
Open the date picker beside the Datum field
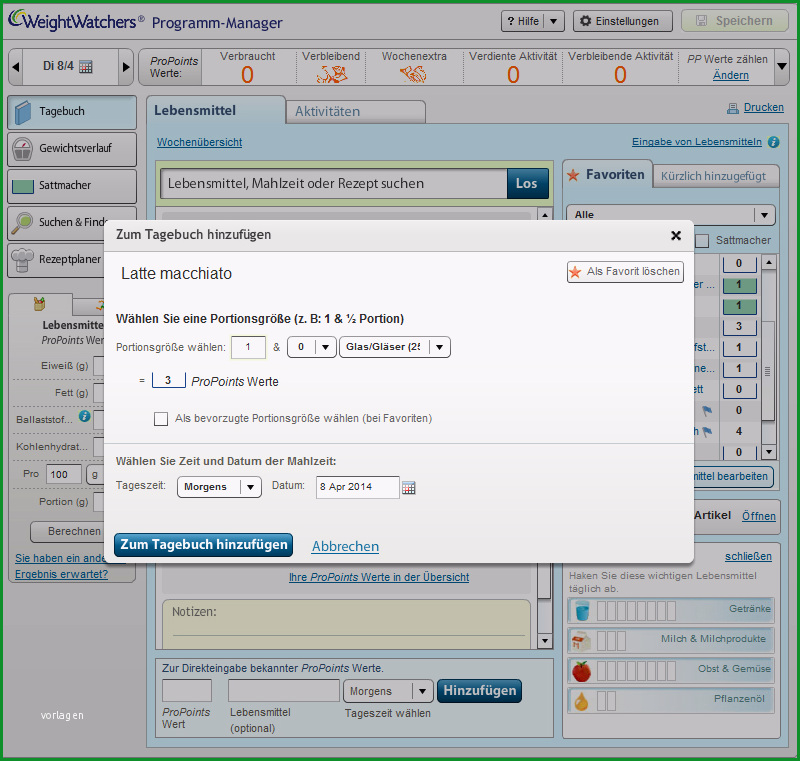(409, 488)
